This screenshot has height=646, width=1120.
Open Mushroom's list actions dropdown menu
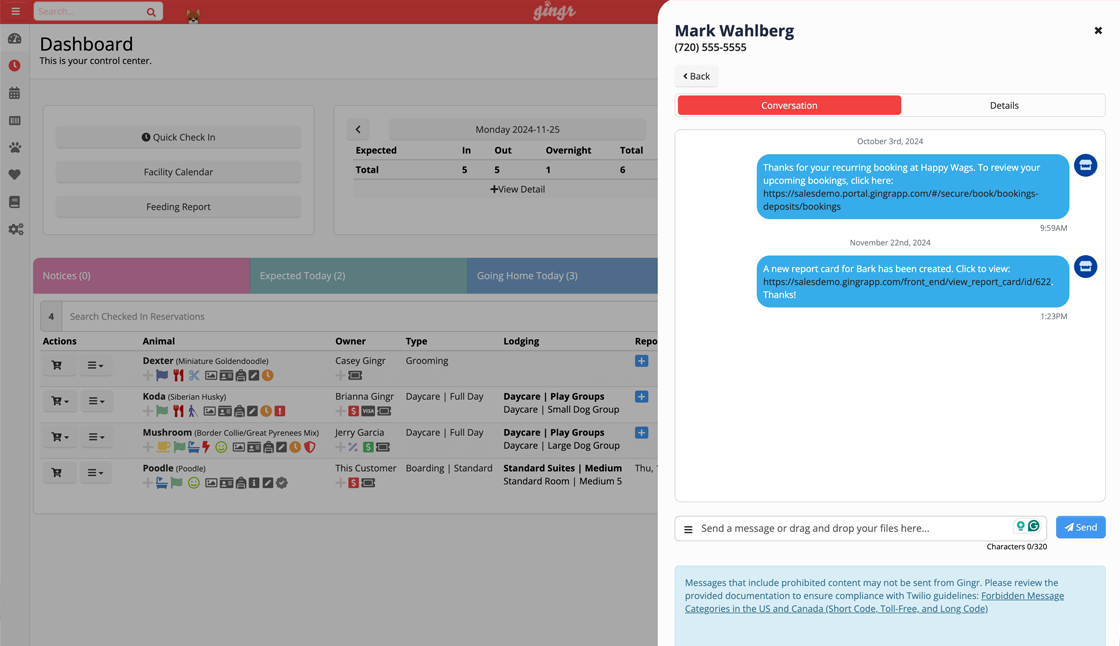(x=96, y=437)
